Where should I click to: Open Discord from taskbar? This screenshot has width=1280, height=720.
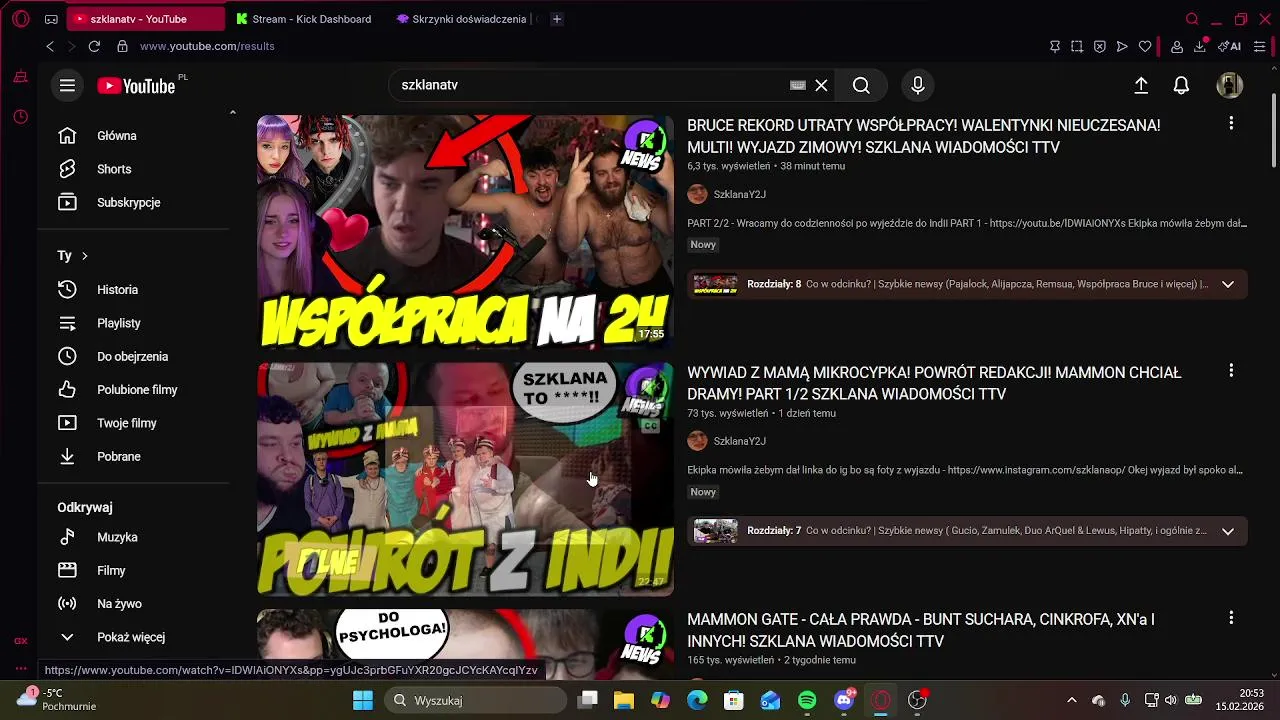coord(844,700)
